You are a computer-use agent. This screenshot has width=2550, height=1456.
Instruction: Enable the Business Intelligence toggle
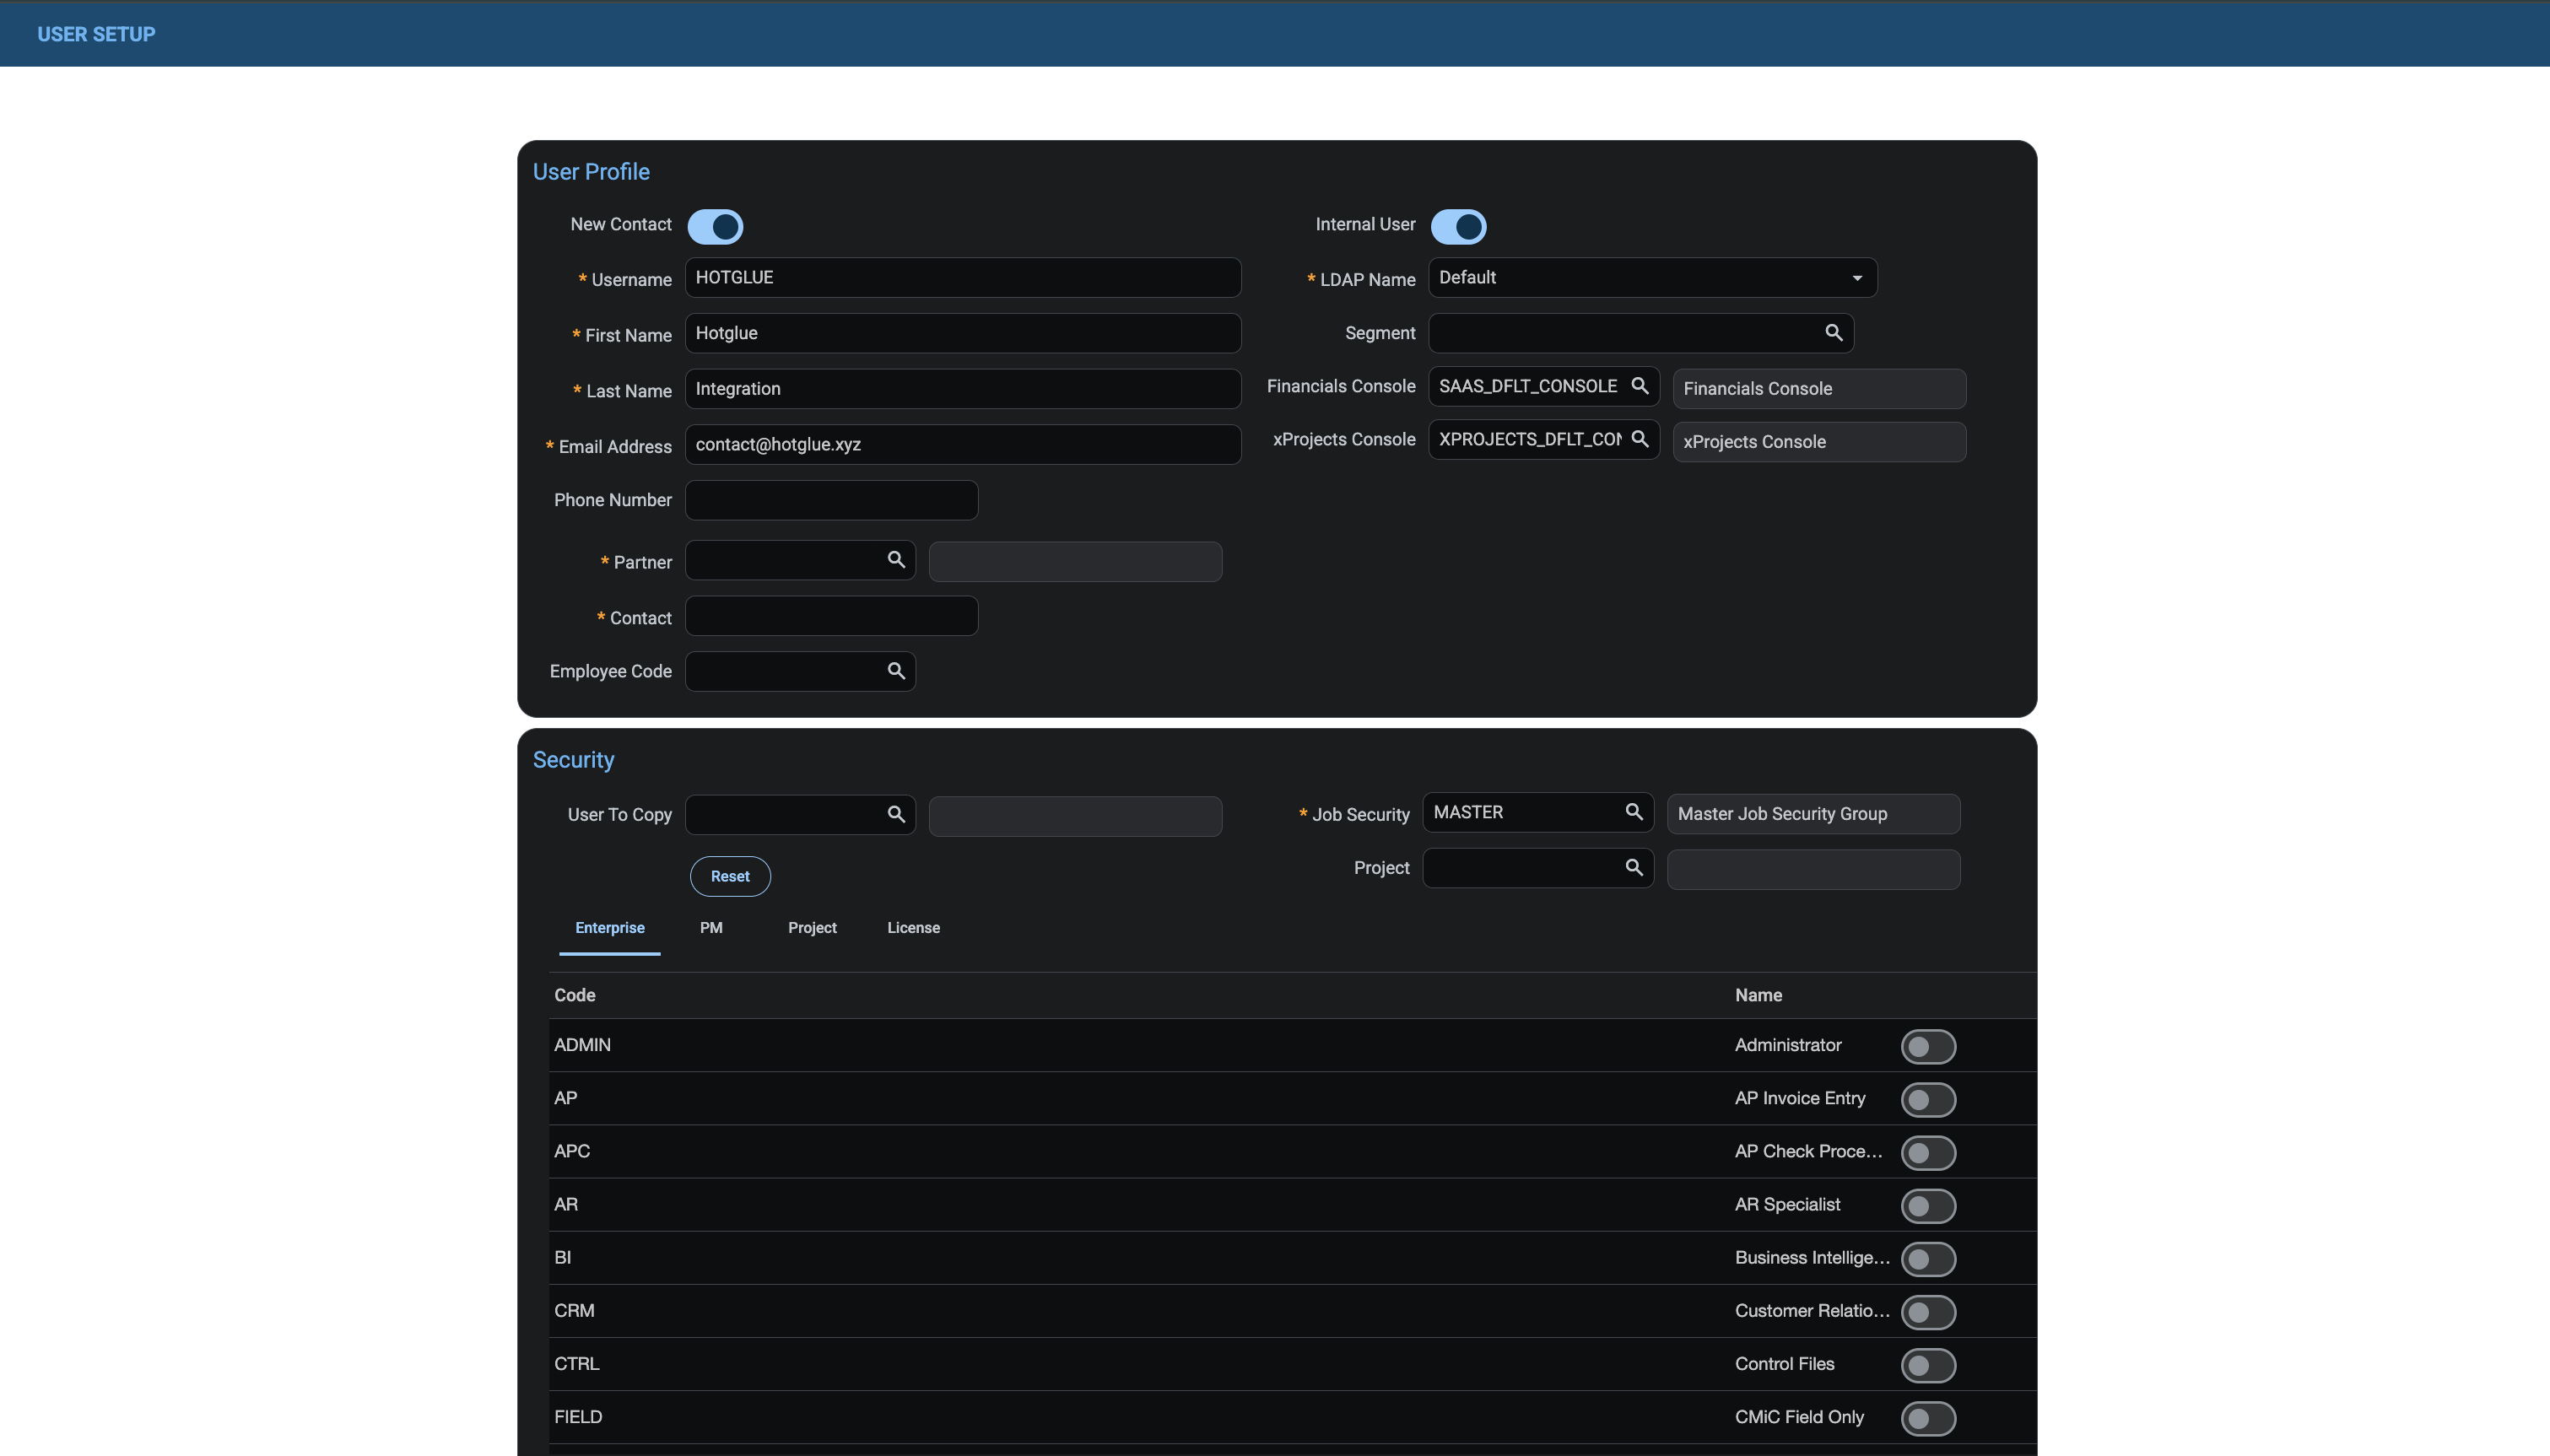(1928, 1259)
